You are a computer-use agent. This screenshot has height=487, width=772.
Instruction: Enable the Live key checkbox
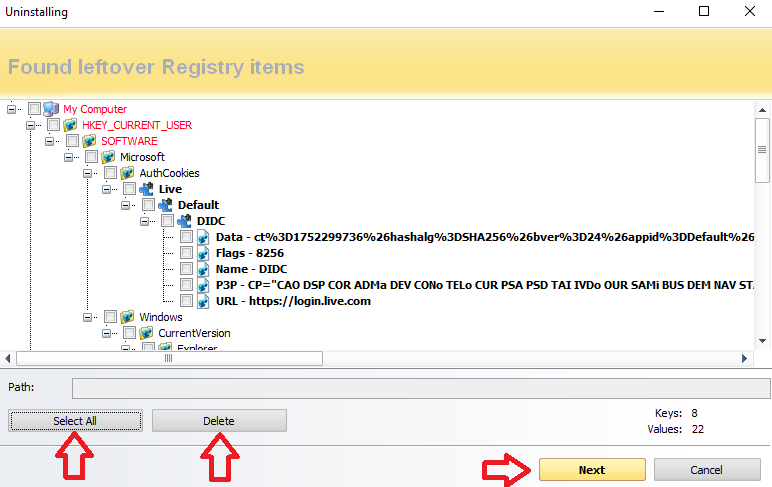click(x=129, y=189)
